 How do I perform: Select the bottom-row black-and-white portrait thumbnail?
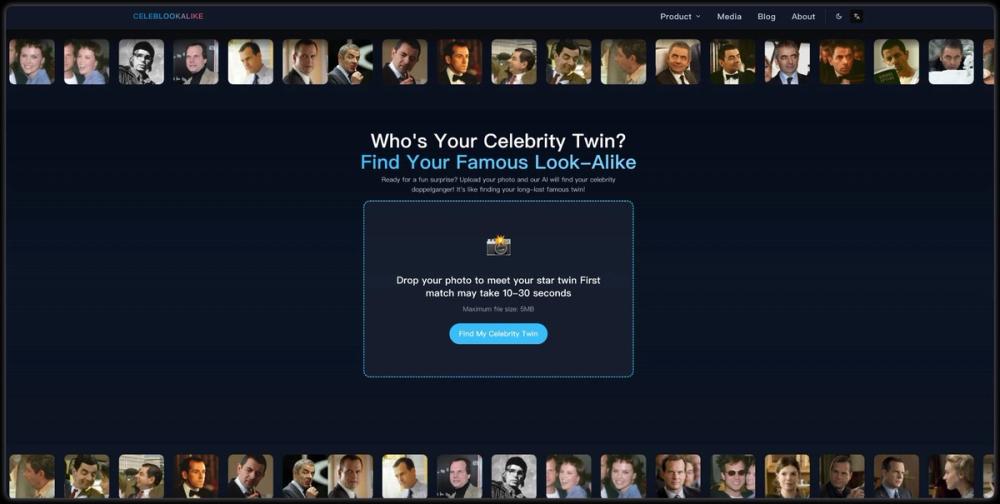point(514,476)
